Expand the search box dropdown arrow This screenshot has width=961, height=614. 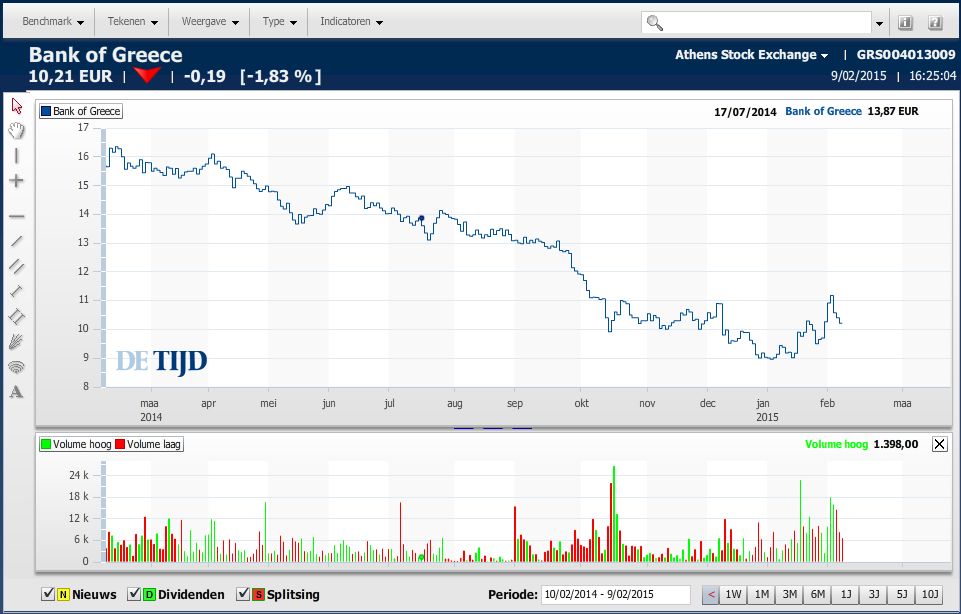(x=880, y=22)
